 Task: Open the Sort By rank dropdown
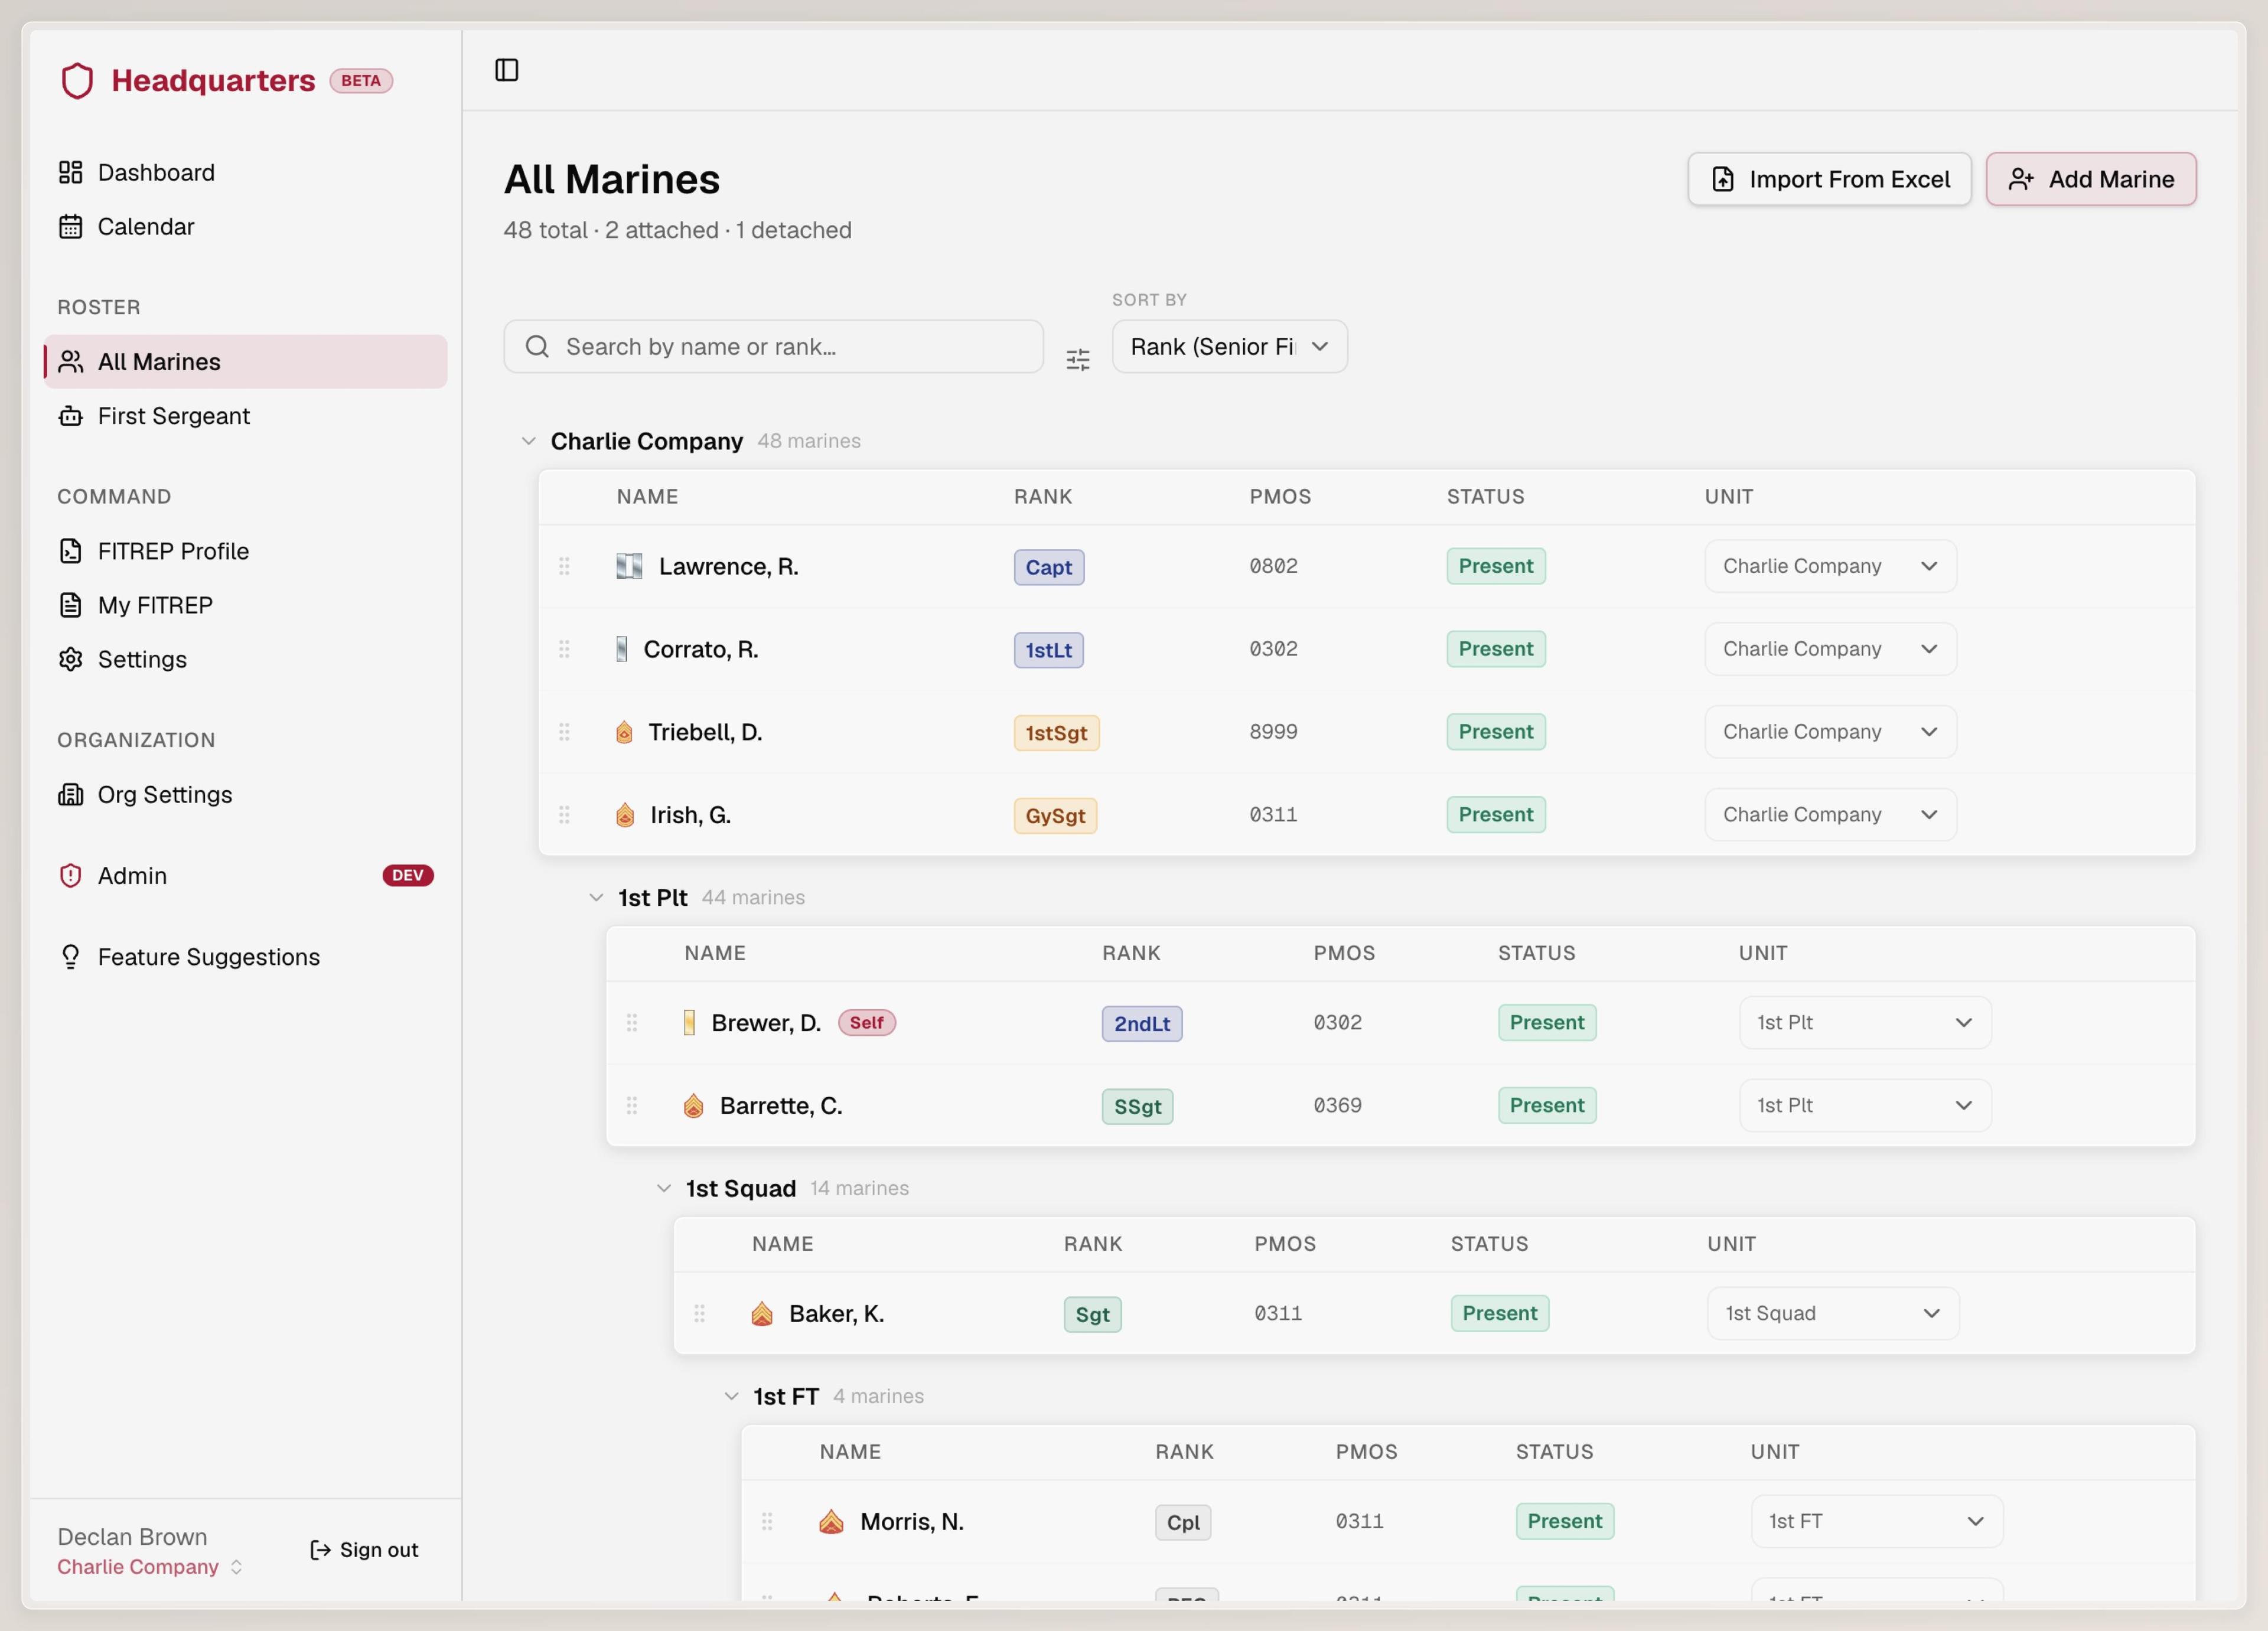point(1229,346)
